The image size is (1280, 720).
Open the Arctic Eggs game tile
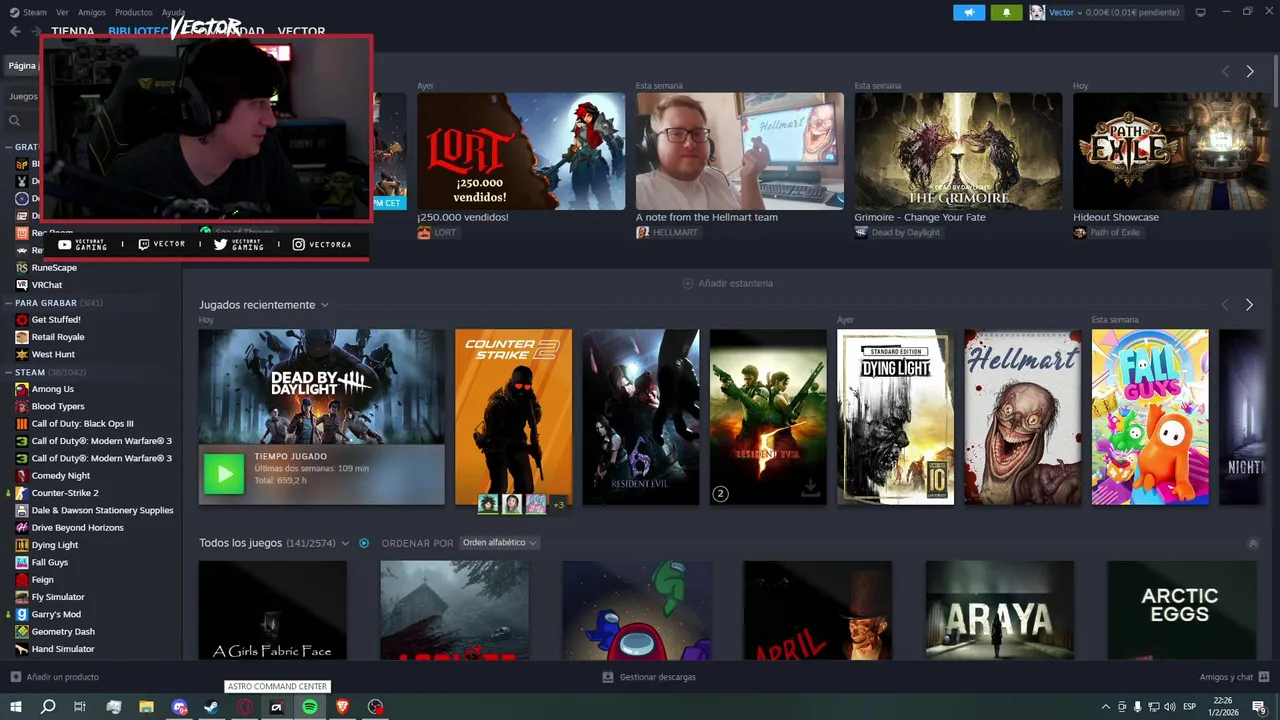[1180, 609]
